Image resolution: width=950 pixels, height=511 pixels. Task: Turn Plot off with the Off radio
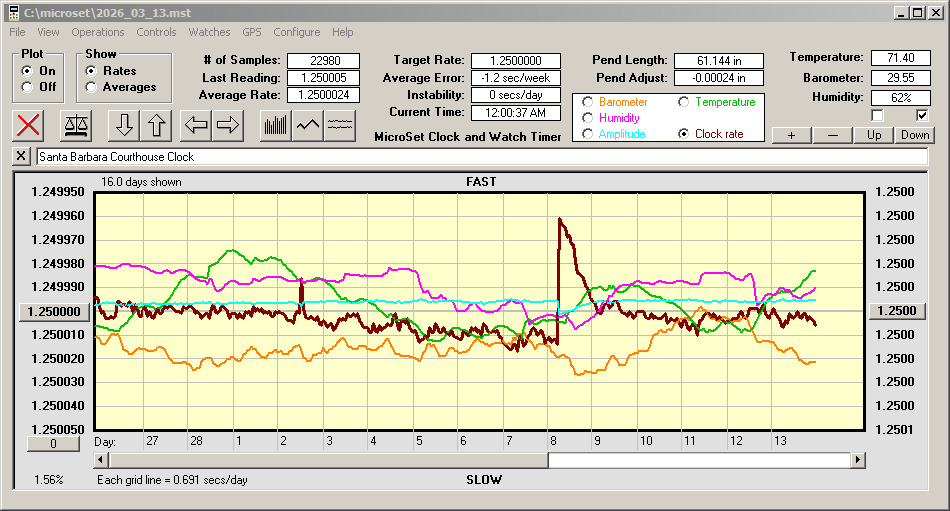27,87
